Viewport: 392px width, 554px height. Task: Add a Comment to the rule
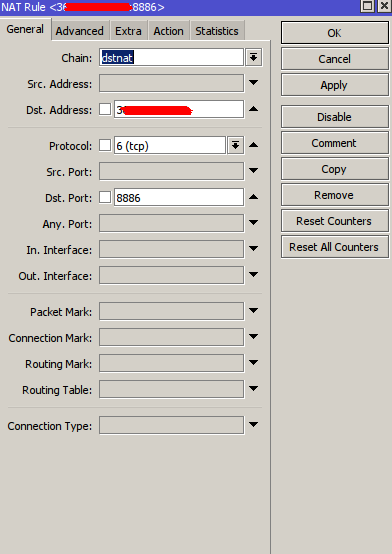335,143
